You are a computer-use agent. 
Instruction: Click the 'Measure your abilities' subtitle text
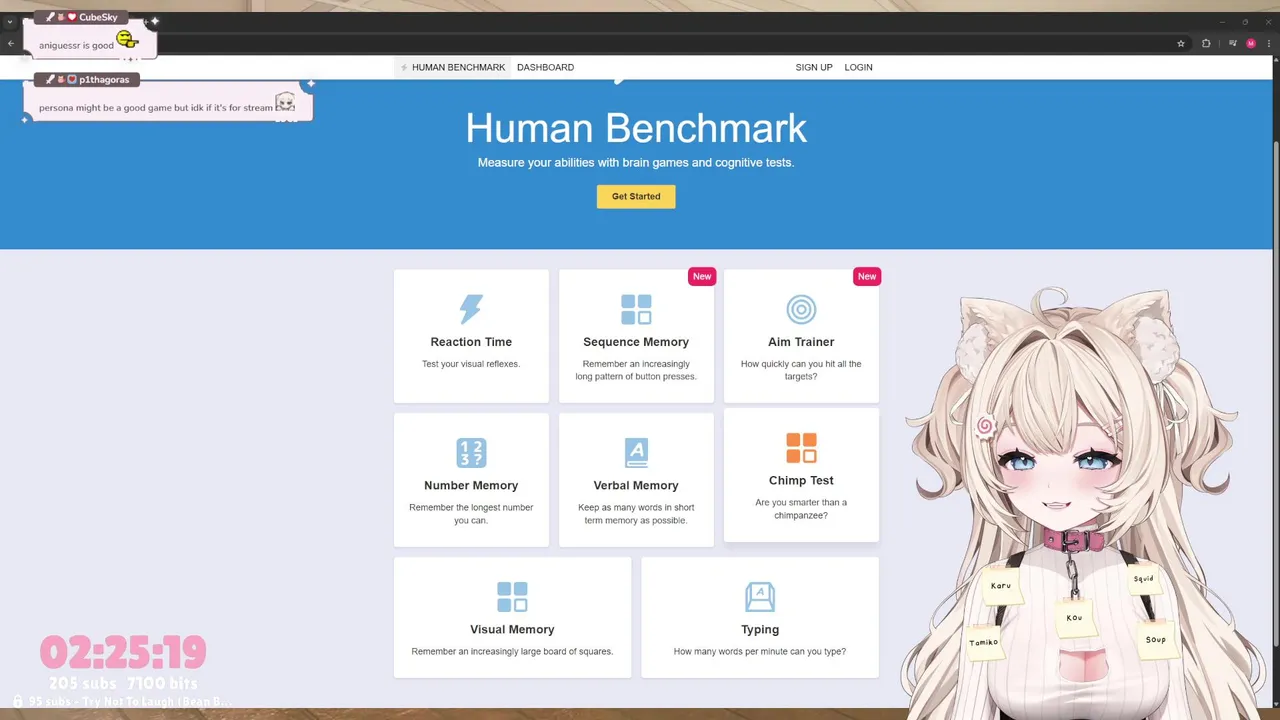pos(636,162)
